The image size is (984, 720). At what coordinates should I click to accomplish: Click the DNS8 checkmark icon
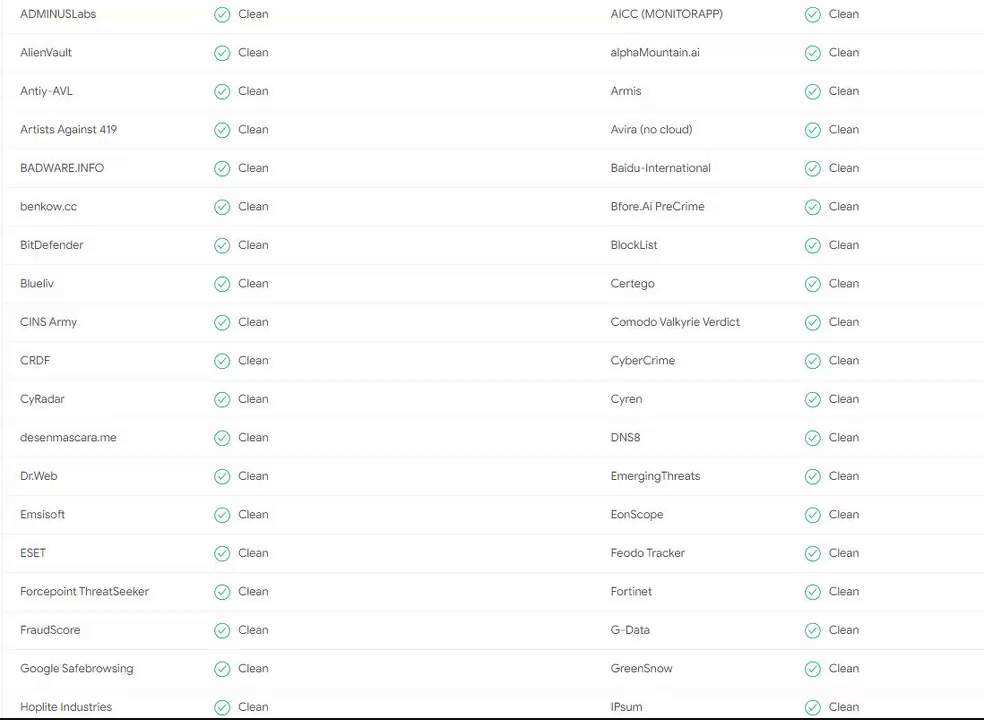coord(813,438)
